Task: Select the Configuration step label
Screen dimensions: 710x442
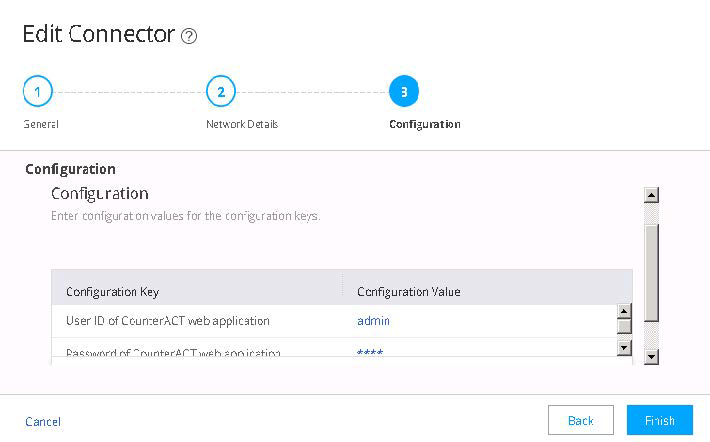Action: (x=424, y=125)
